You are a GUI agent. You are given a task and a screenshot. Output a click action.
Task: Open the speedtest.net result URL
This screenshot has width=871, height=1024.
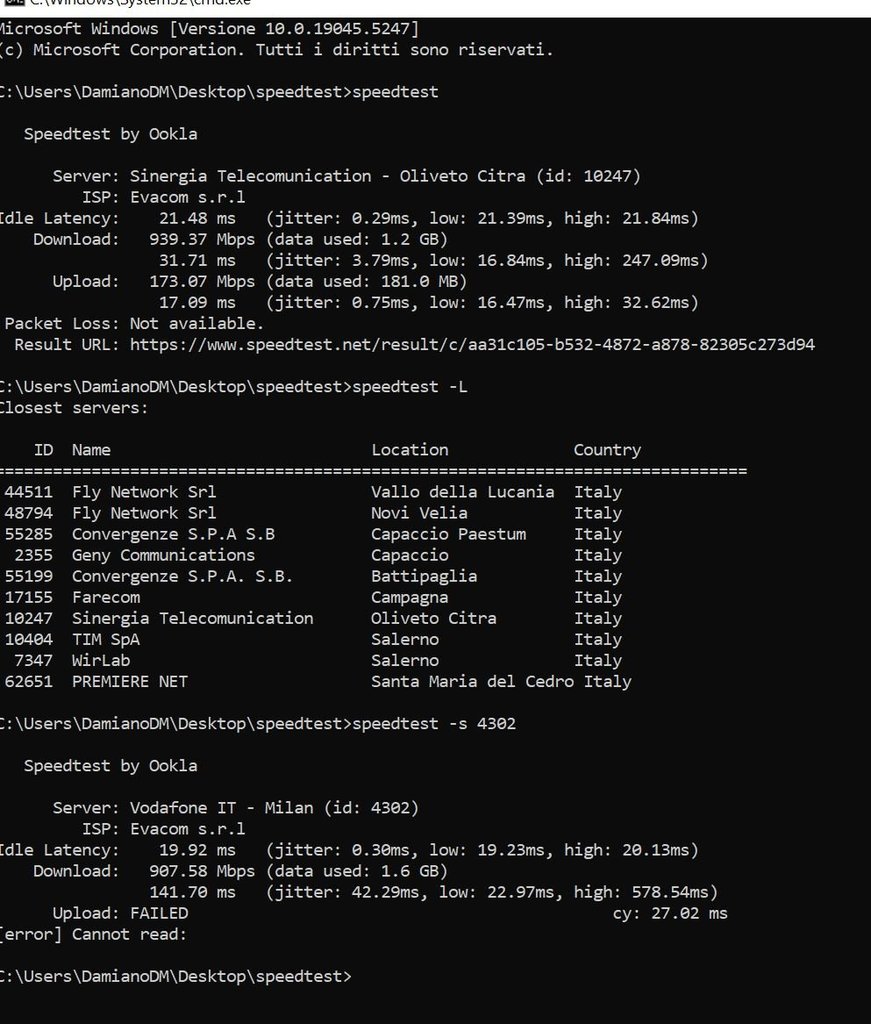[472, 345]
